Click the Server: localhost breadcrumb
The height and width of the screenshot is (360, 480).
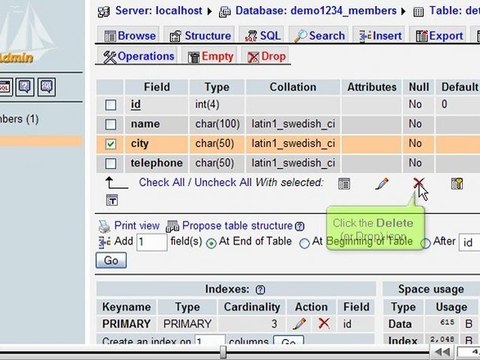point(158,11)
